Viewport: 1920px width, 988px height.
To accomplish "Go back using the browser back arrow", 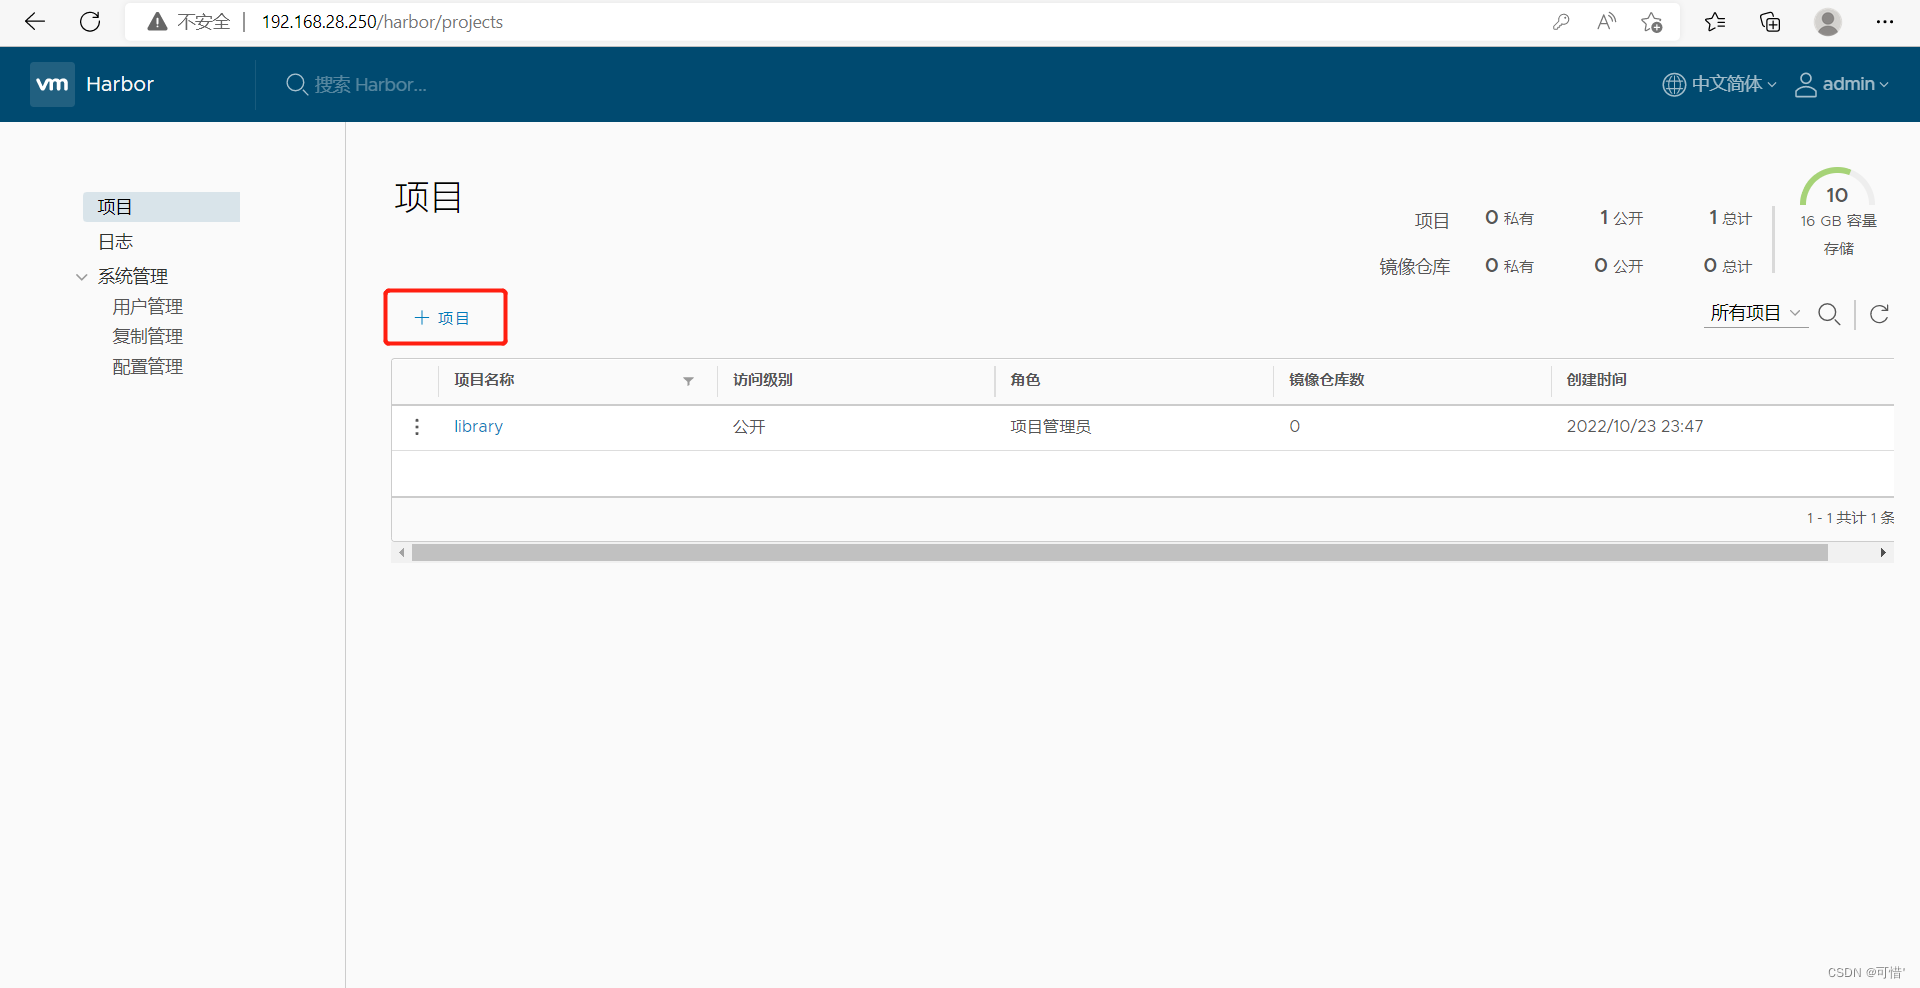I will 35,21.
